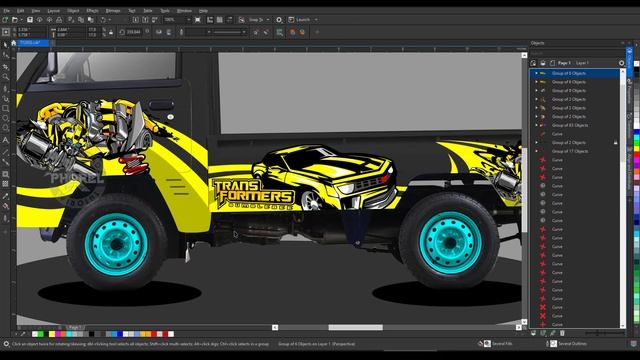Select the Interactive Fill tool
640x360 pixels.
point(5,207)
